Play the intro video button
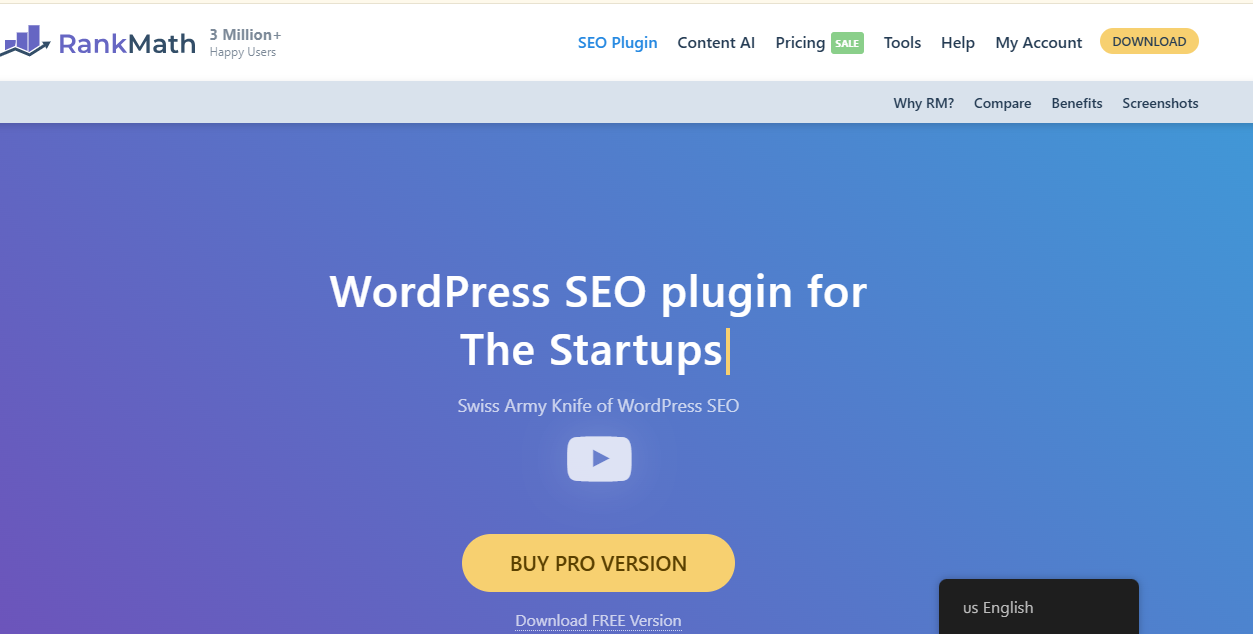1253x634 pixels. (599, 459)
